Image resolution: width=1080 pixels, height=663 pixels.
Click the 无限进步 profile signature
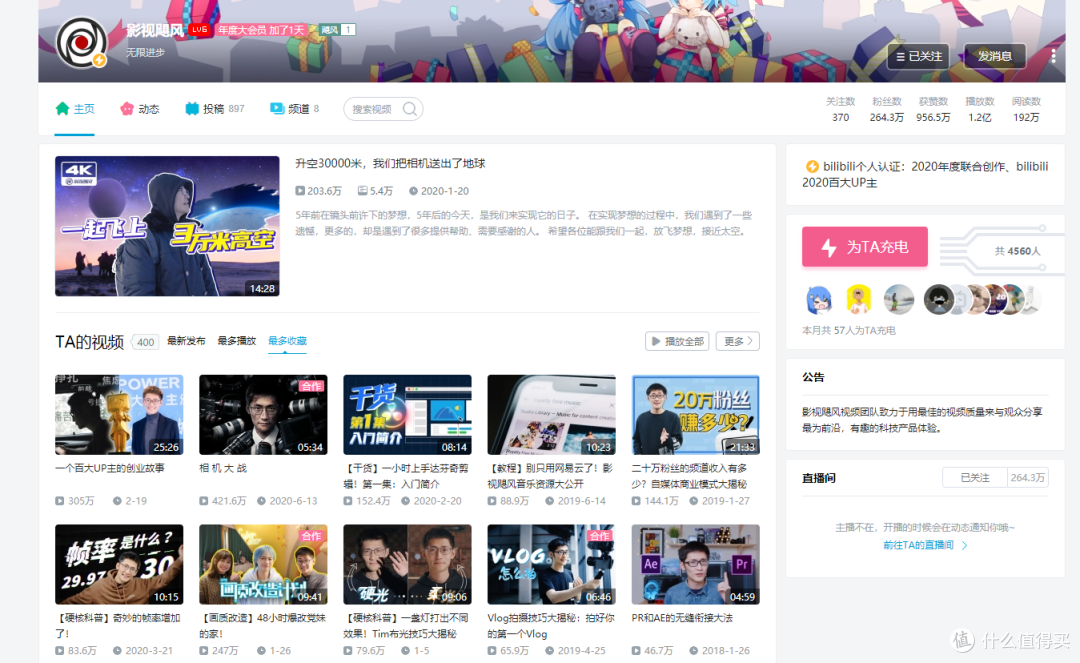click(x=145, y=52)
